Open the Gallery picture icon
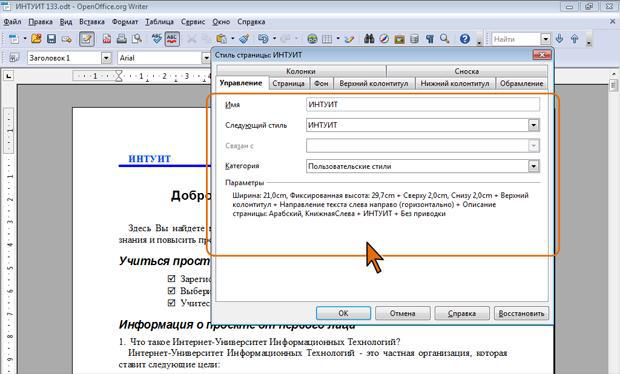 tap(399, 39)
